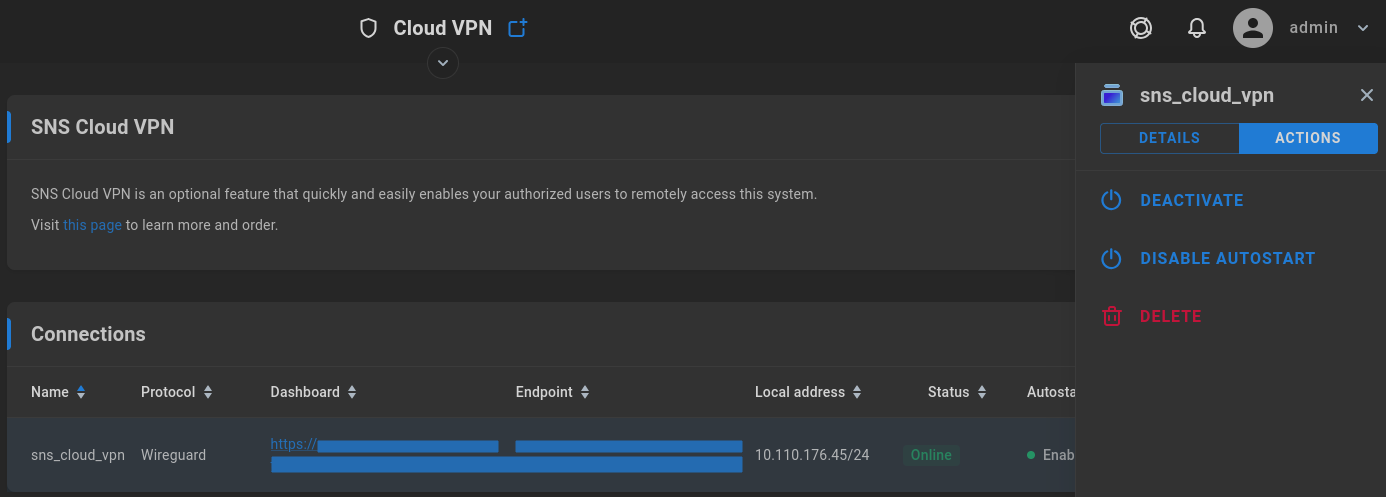
Task: Open the help lifebuoy icon
Action: (x=1141, y=28)
